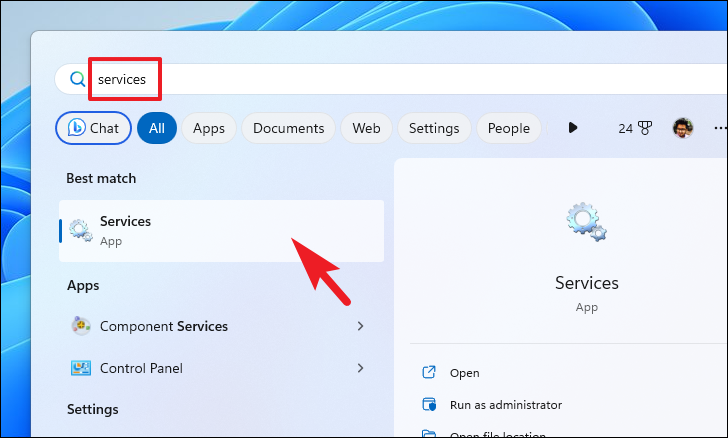728x438 pixels.
Task: Open Bing Chat filter
Action: [x=93, y=128]
